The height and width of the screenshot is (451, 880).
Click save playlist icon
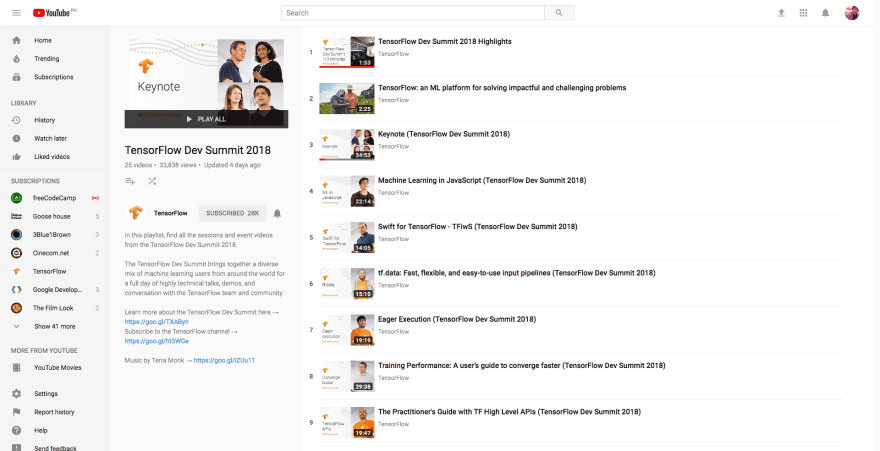pos(130,181)
